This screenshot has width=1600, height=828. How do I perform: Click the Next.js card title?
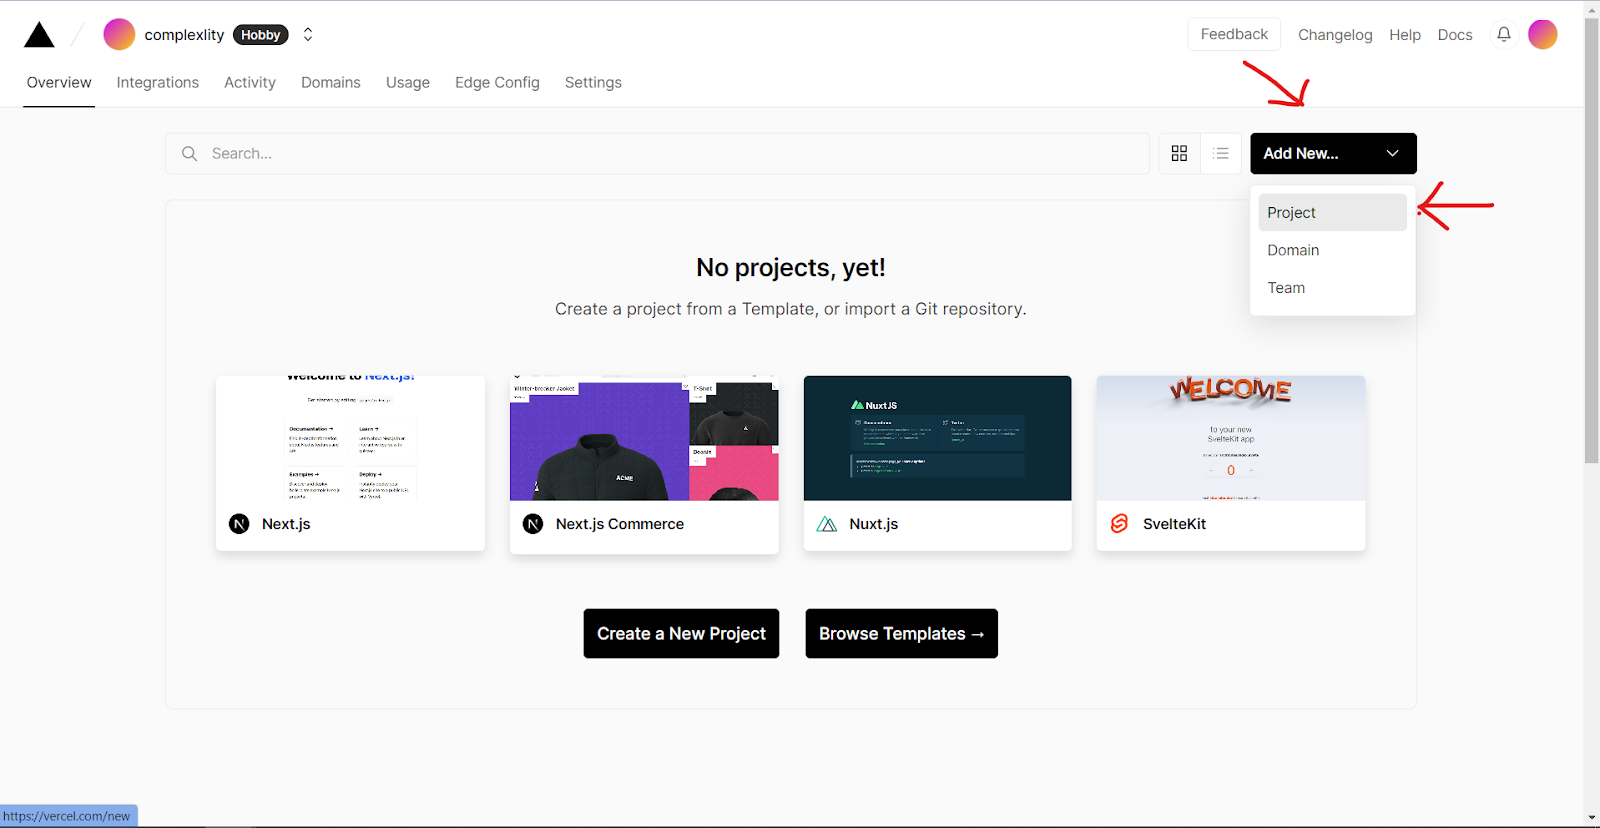point(286,524)
